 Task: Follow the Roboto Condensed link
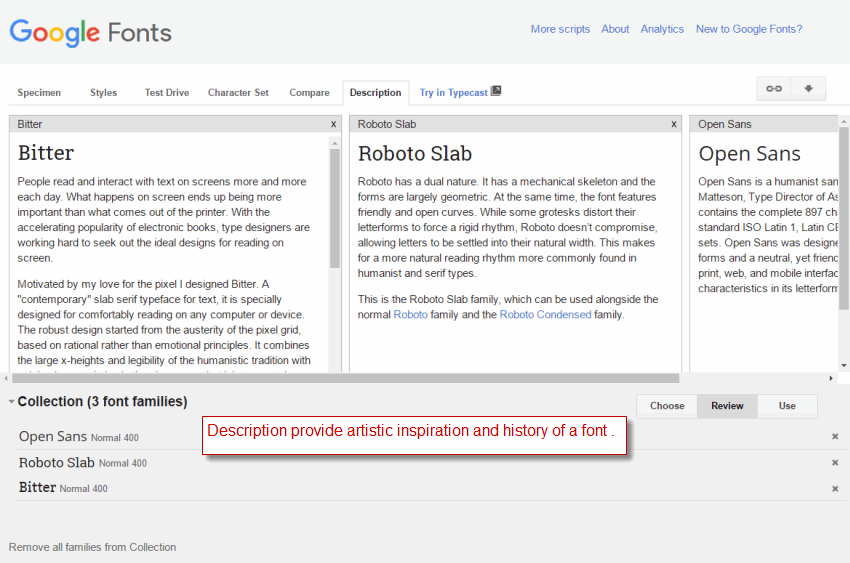click(x=545, y=315)
